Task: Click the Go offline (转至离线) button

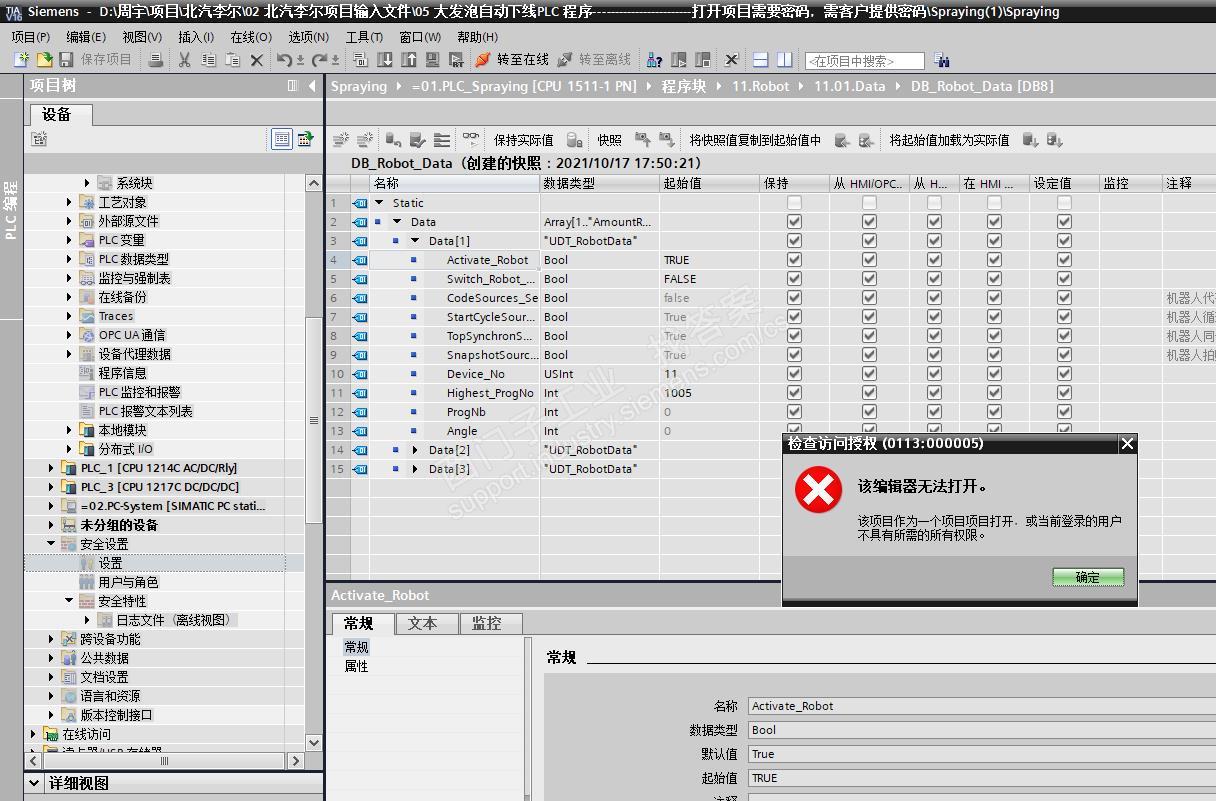Action: [x=594, y=60]
